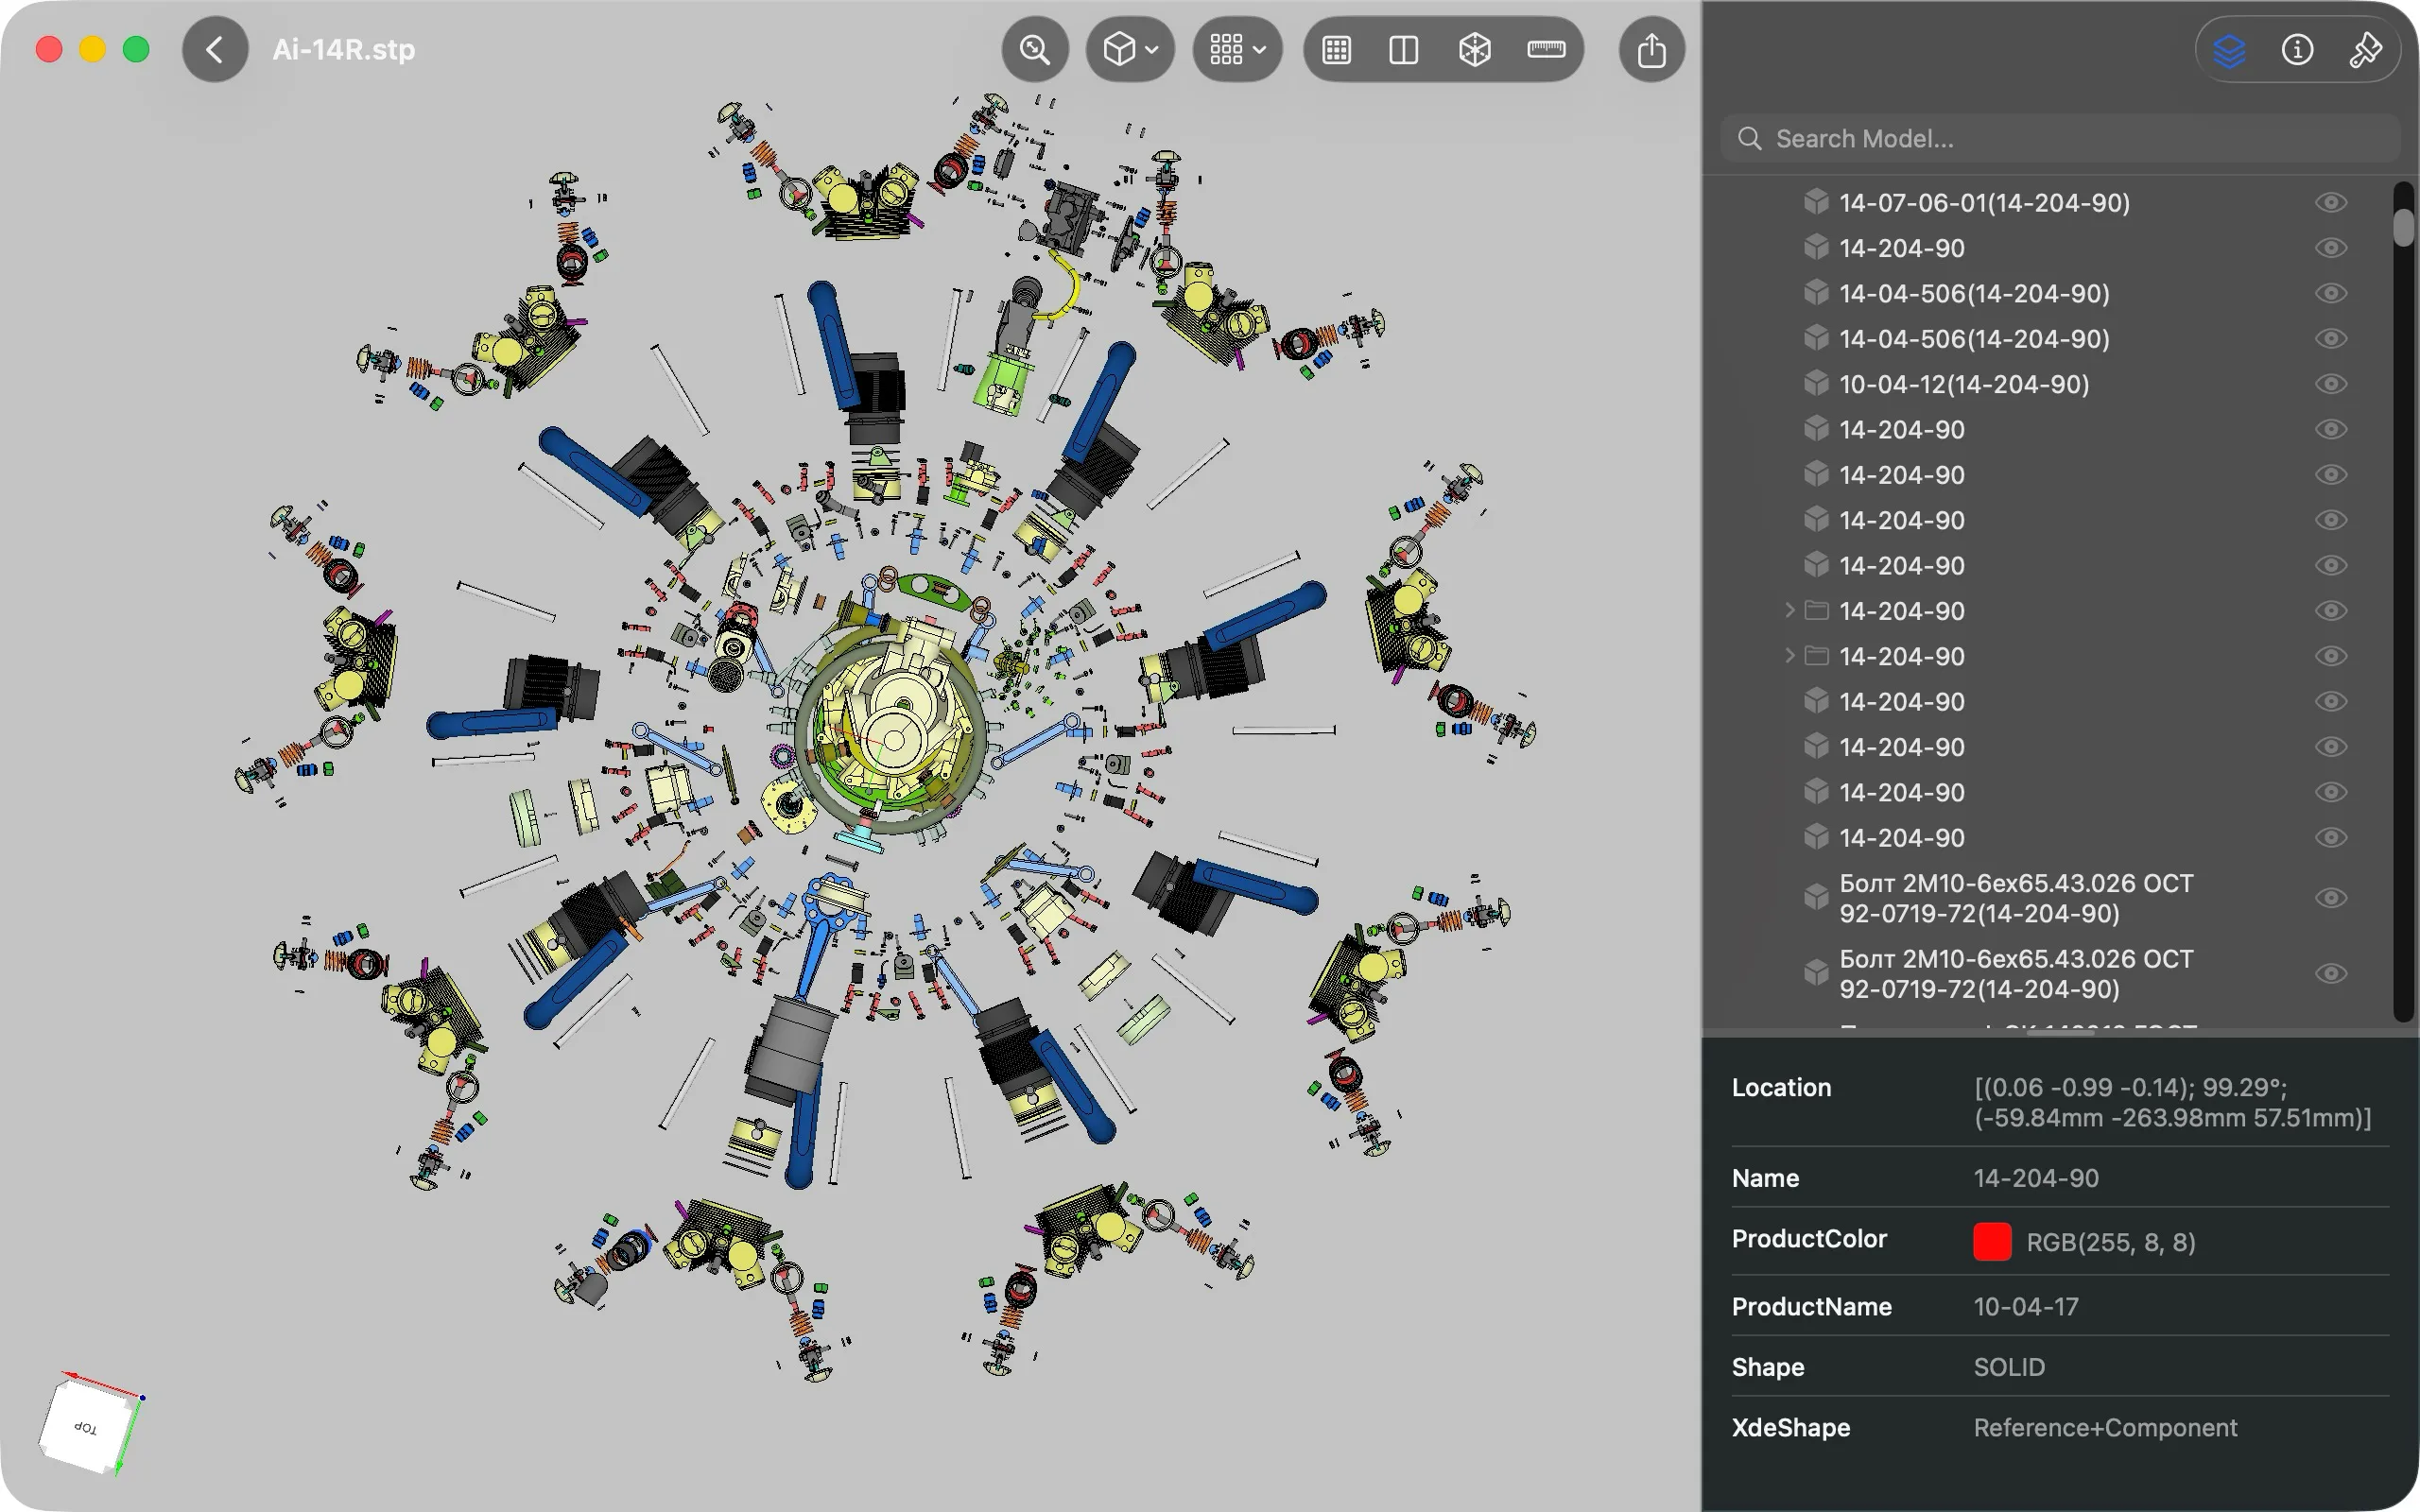Click ProductName value 10-04-17
Image resolution: width=2420 pixels, height=1512 pixels.
(2026, 1306)
